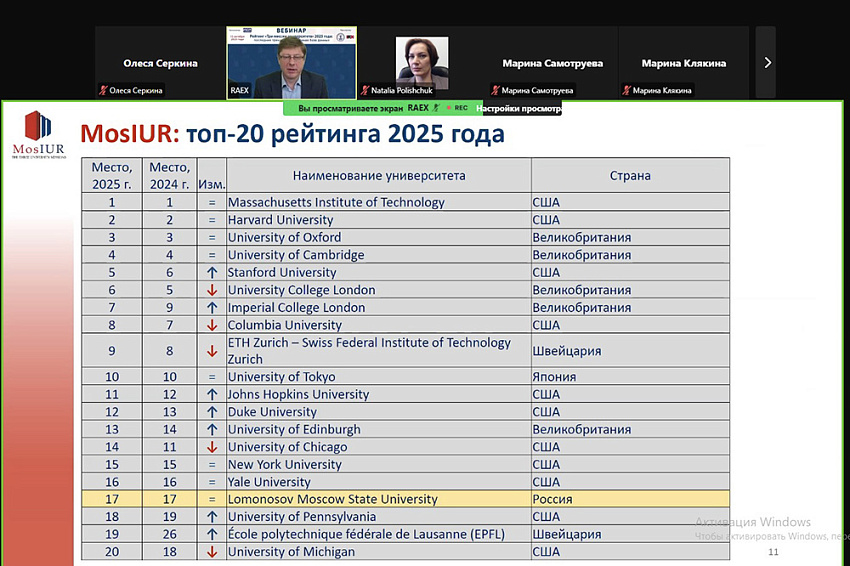
Task: Click the 'Наименование университета' column header
Action: coord(378,175)
